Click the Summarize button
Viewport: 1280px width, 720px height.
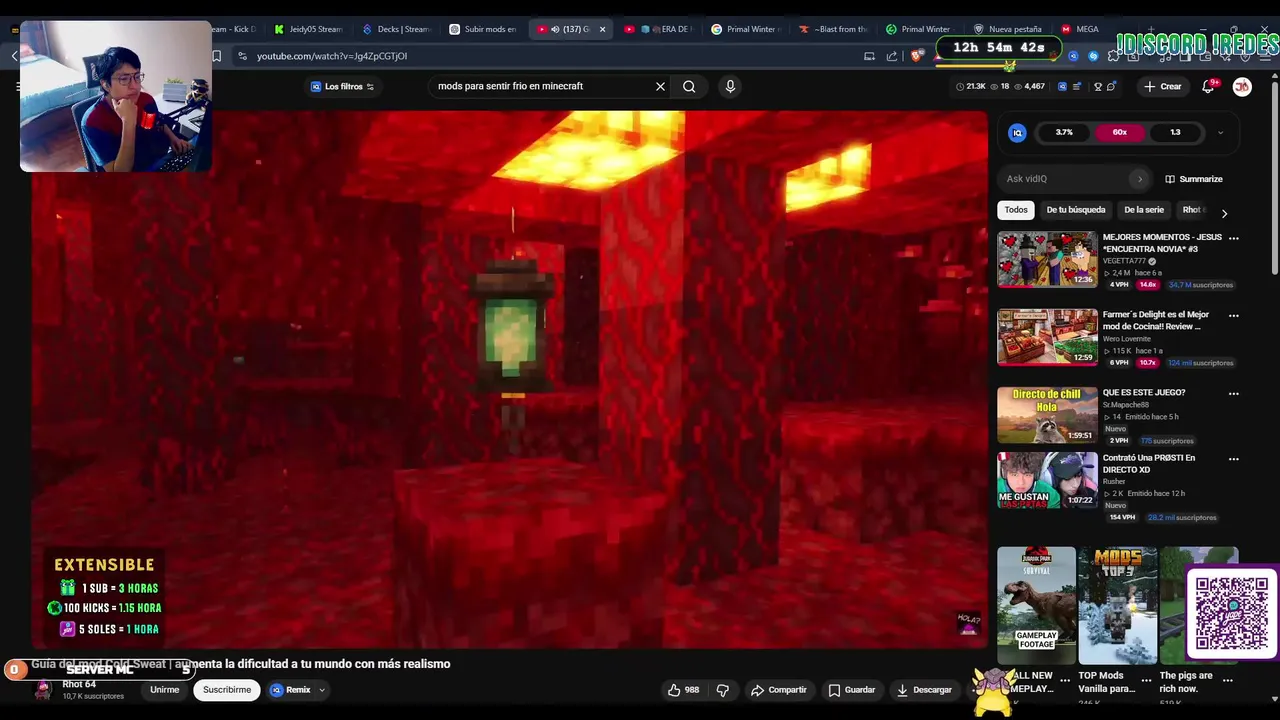pos(1194,179)
